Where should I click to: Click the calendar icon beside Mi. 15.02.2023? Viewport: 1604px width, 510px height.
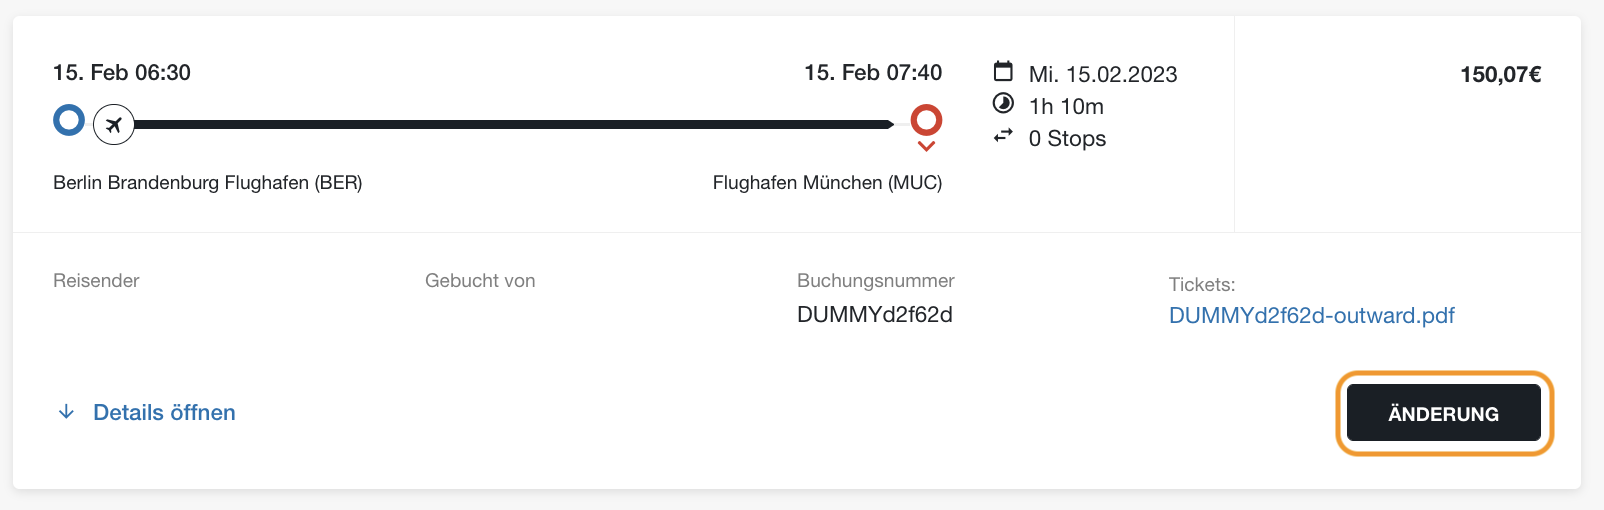coord(1003,71)
